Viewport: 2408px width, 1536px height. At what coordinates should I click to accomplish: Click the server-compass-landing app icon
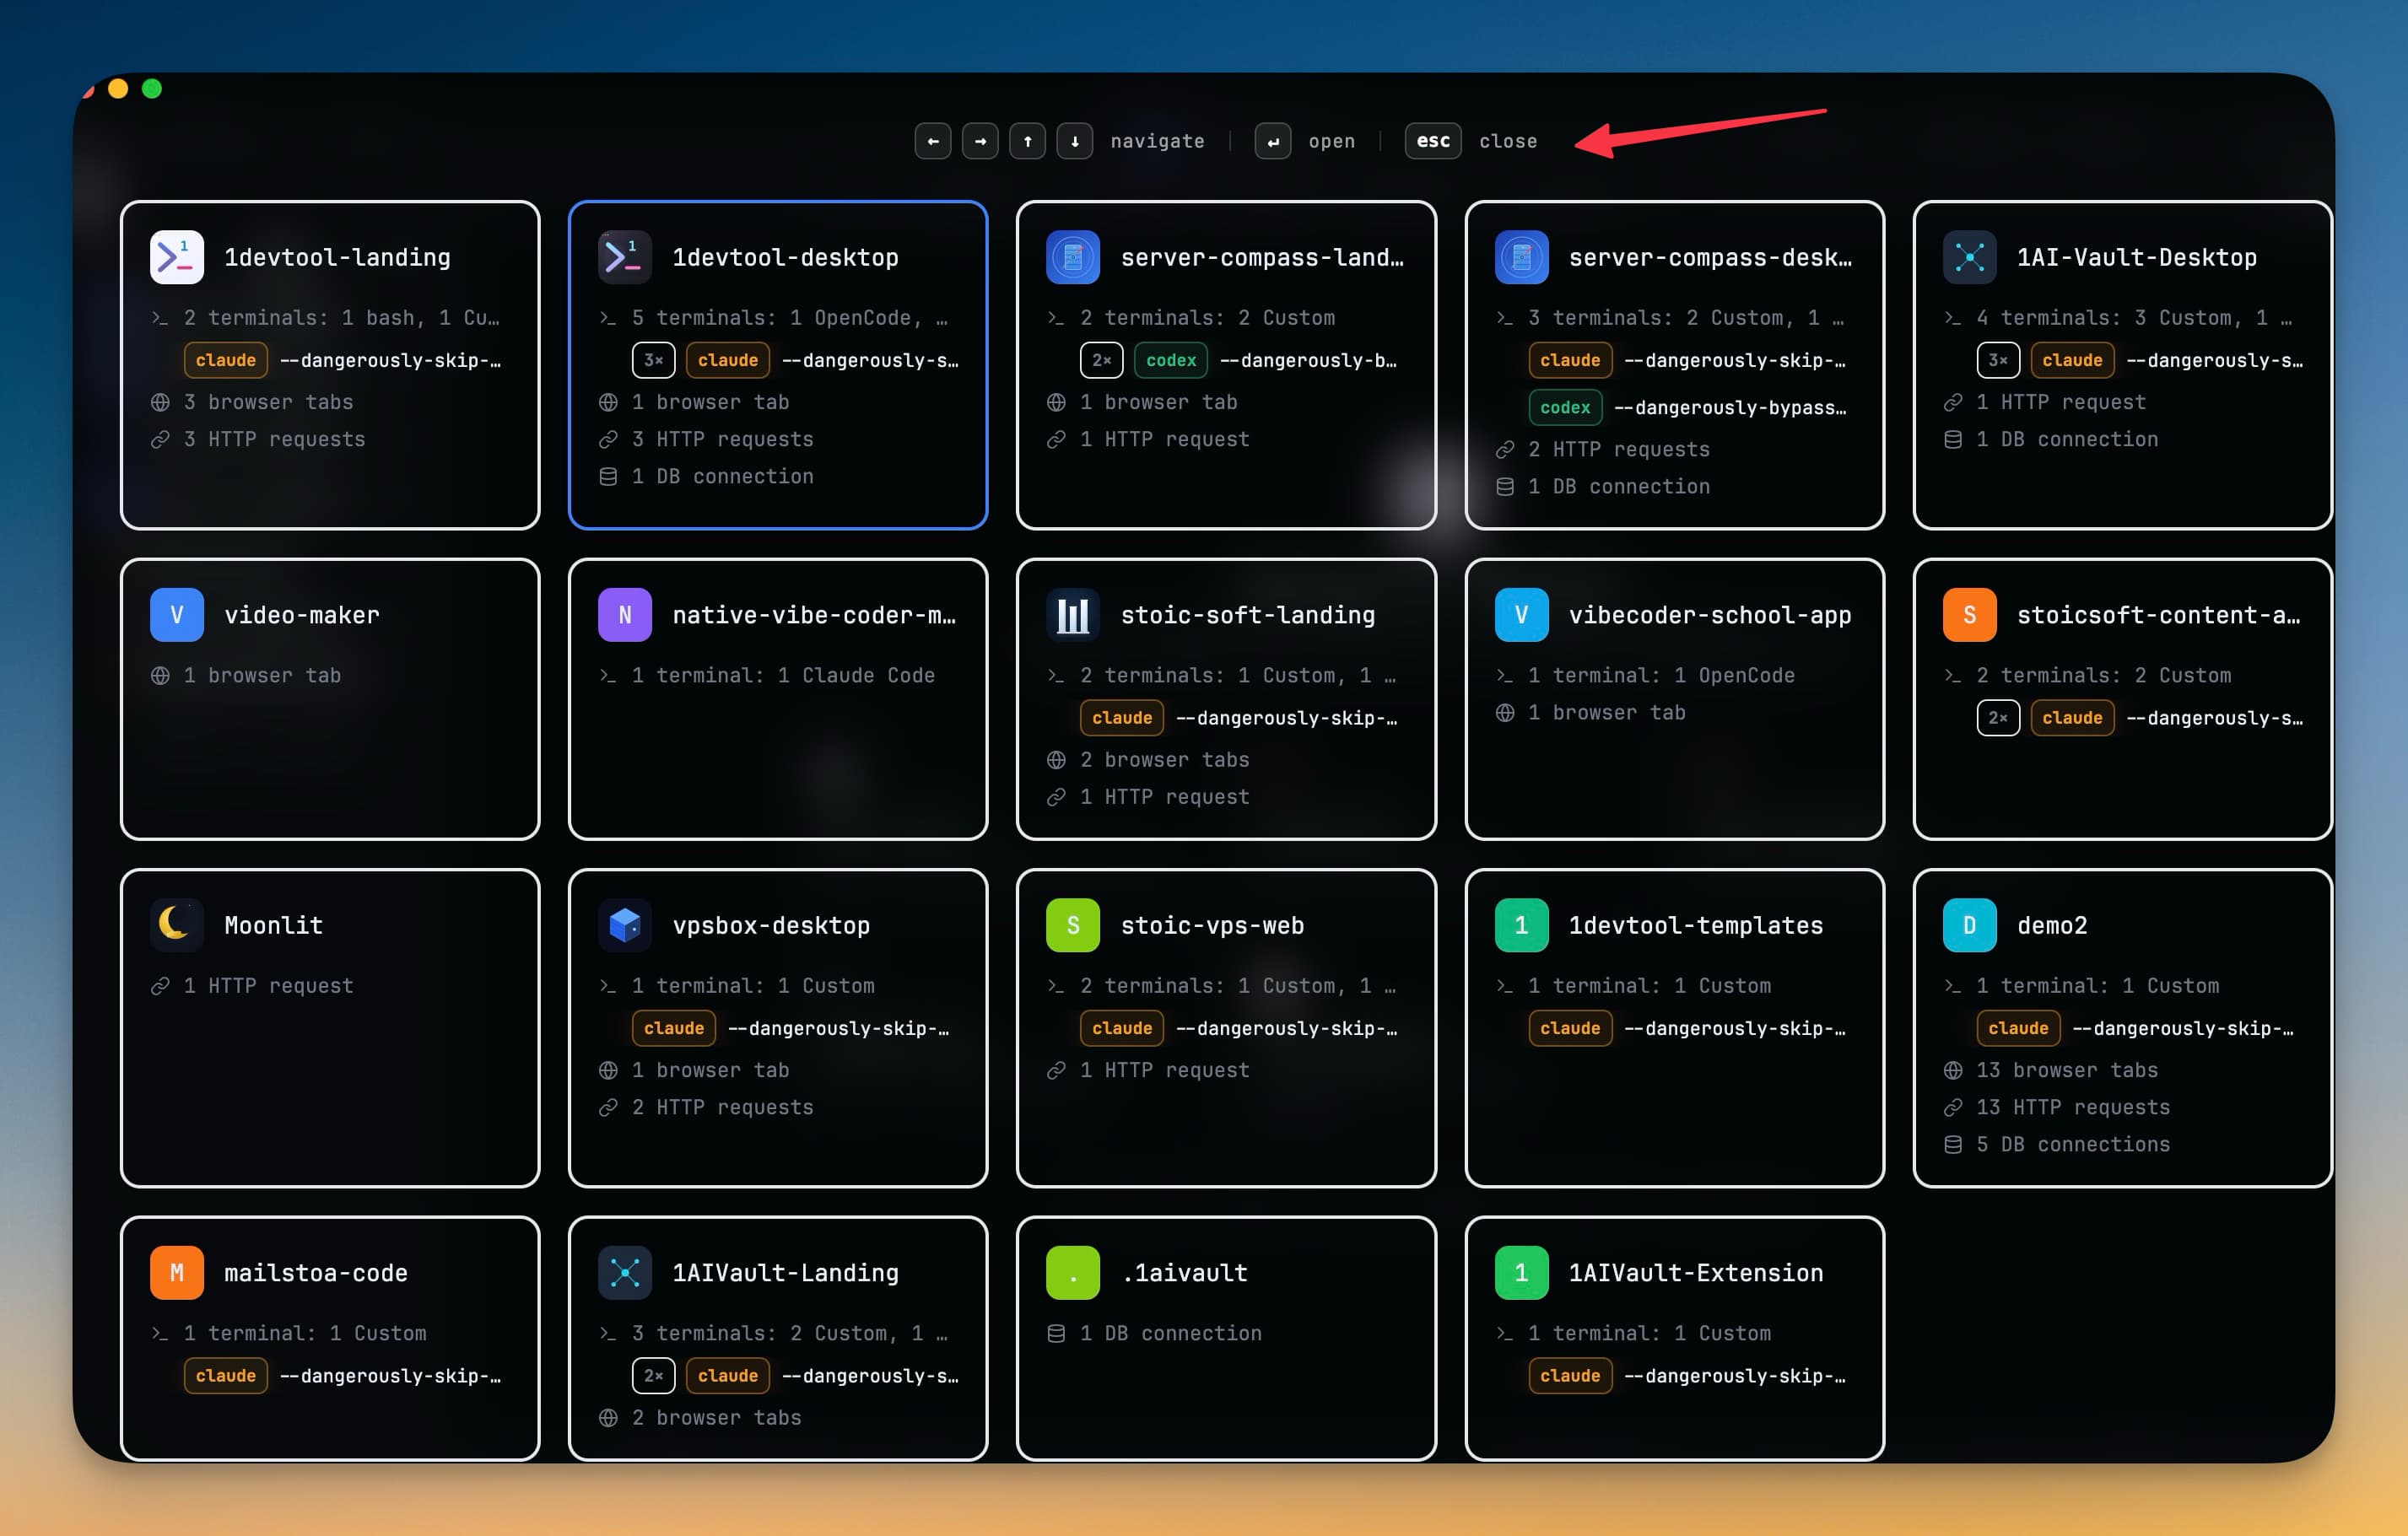click(1073, 257)
